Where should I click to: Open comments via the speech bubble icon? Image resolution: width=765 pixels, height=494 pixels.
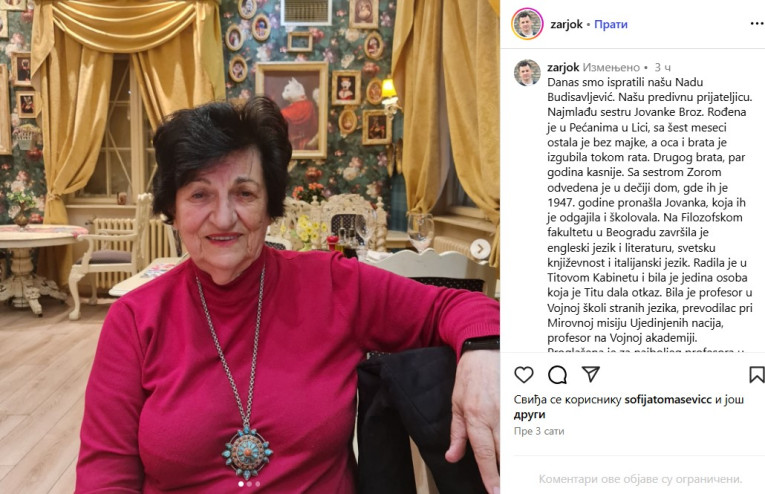557,375
